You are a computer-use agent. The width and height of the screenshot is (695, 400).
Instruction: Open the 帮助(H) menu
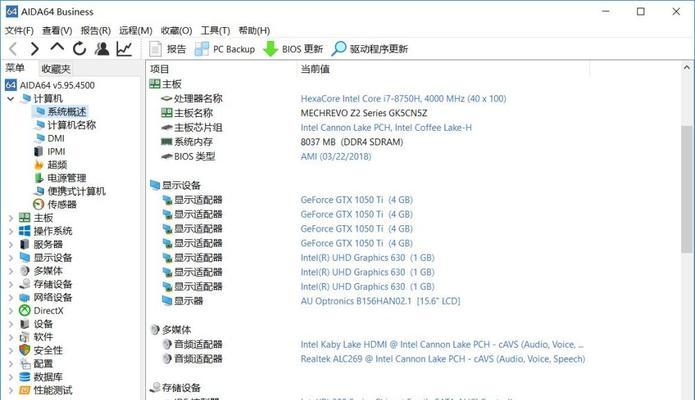pyautogui.click(x=254, y=31)
